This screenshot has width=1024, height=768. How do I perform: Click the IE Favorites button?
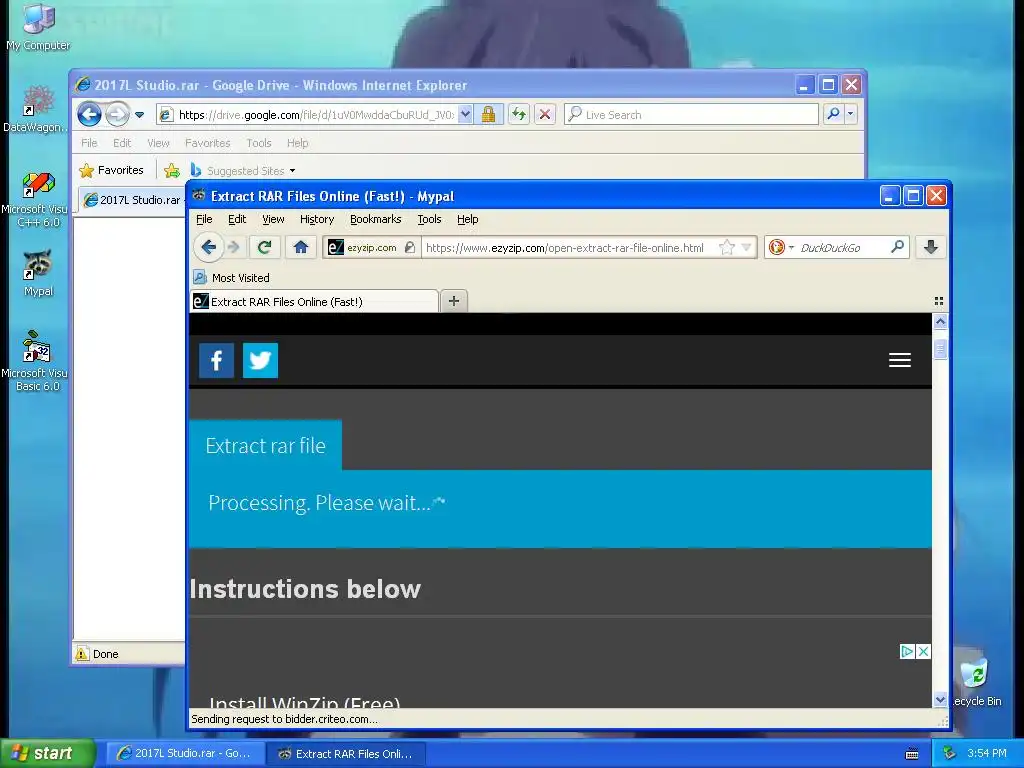click(x=111, y=170)
